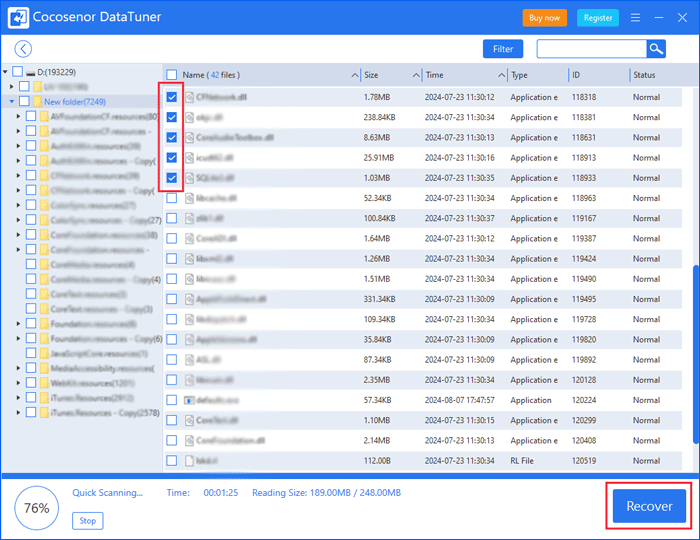Click WebKit.resources(1201) folder icon
This screenshot has height=540, width=700.
(x=44, y=383)
